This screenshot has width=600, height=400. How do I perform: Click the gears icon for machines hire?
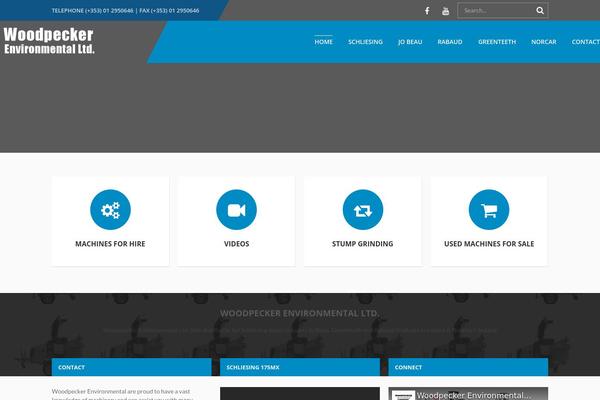point(110,210)
